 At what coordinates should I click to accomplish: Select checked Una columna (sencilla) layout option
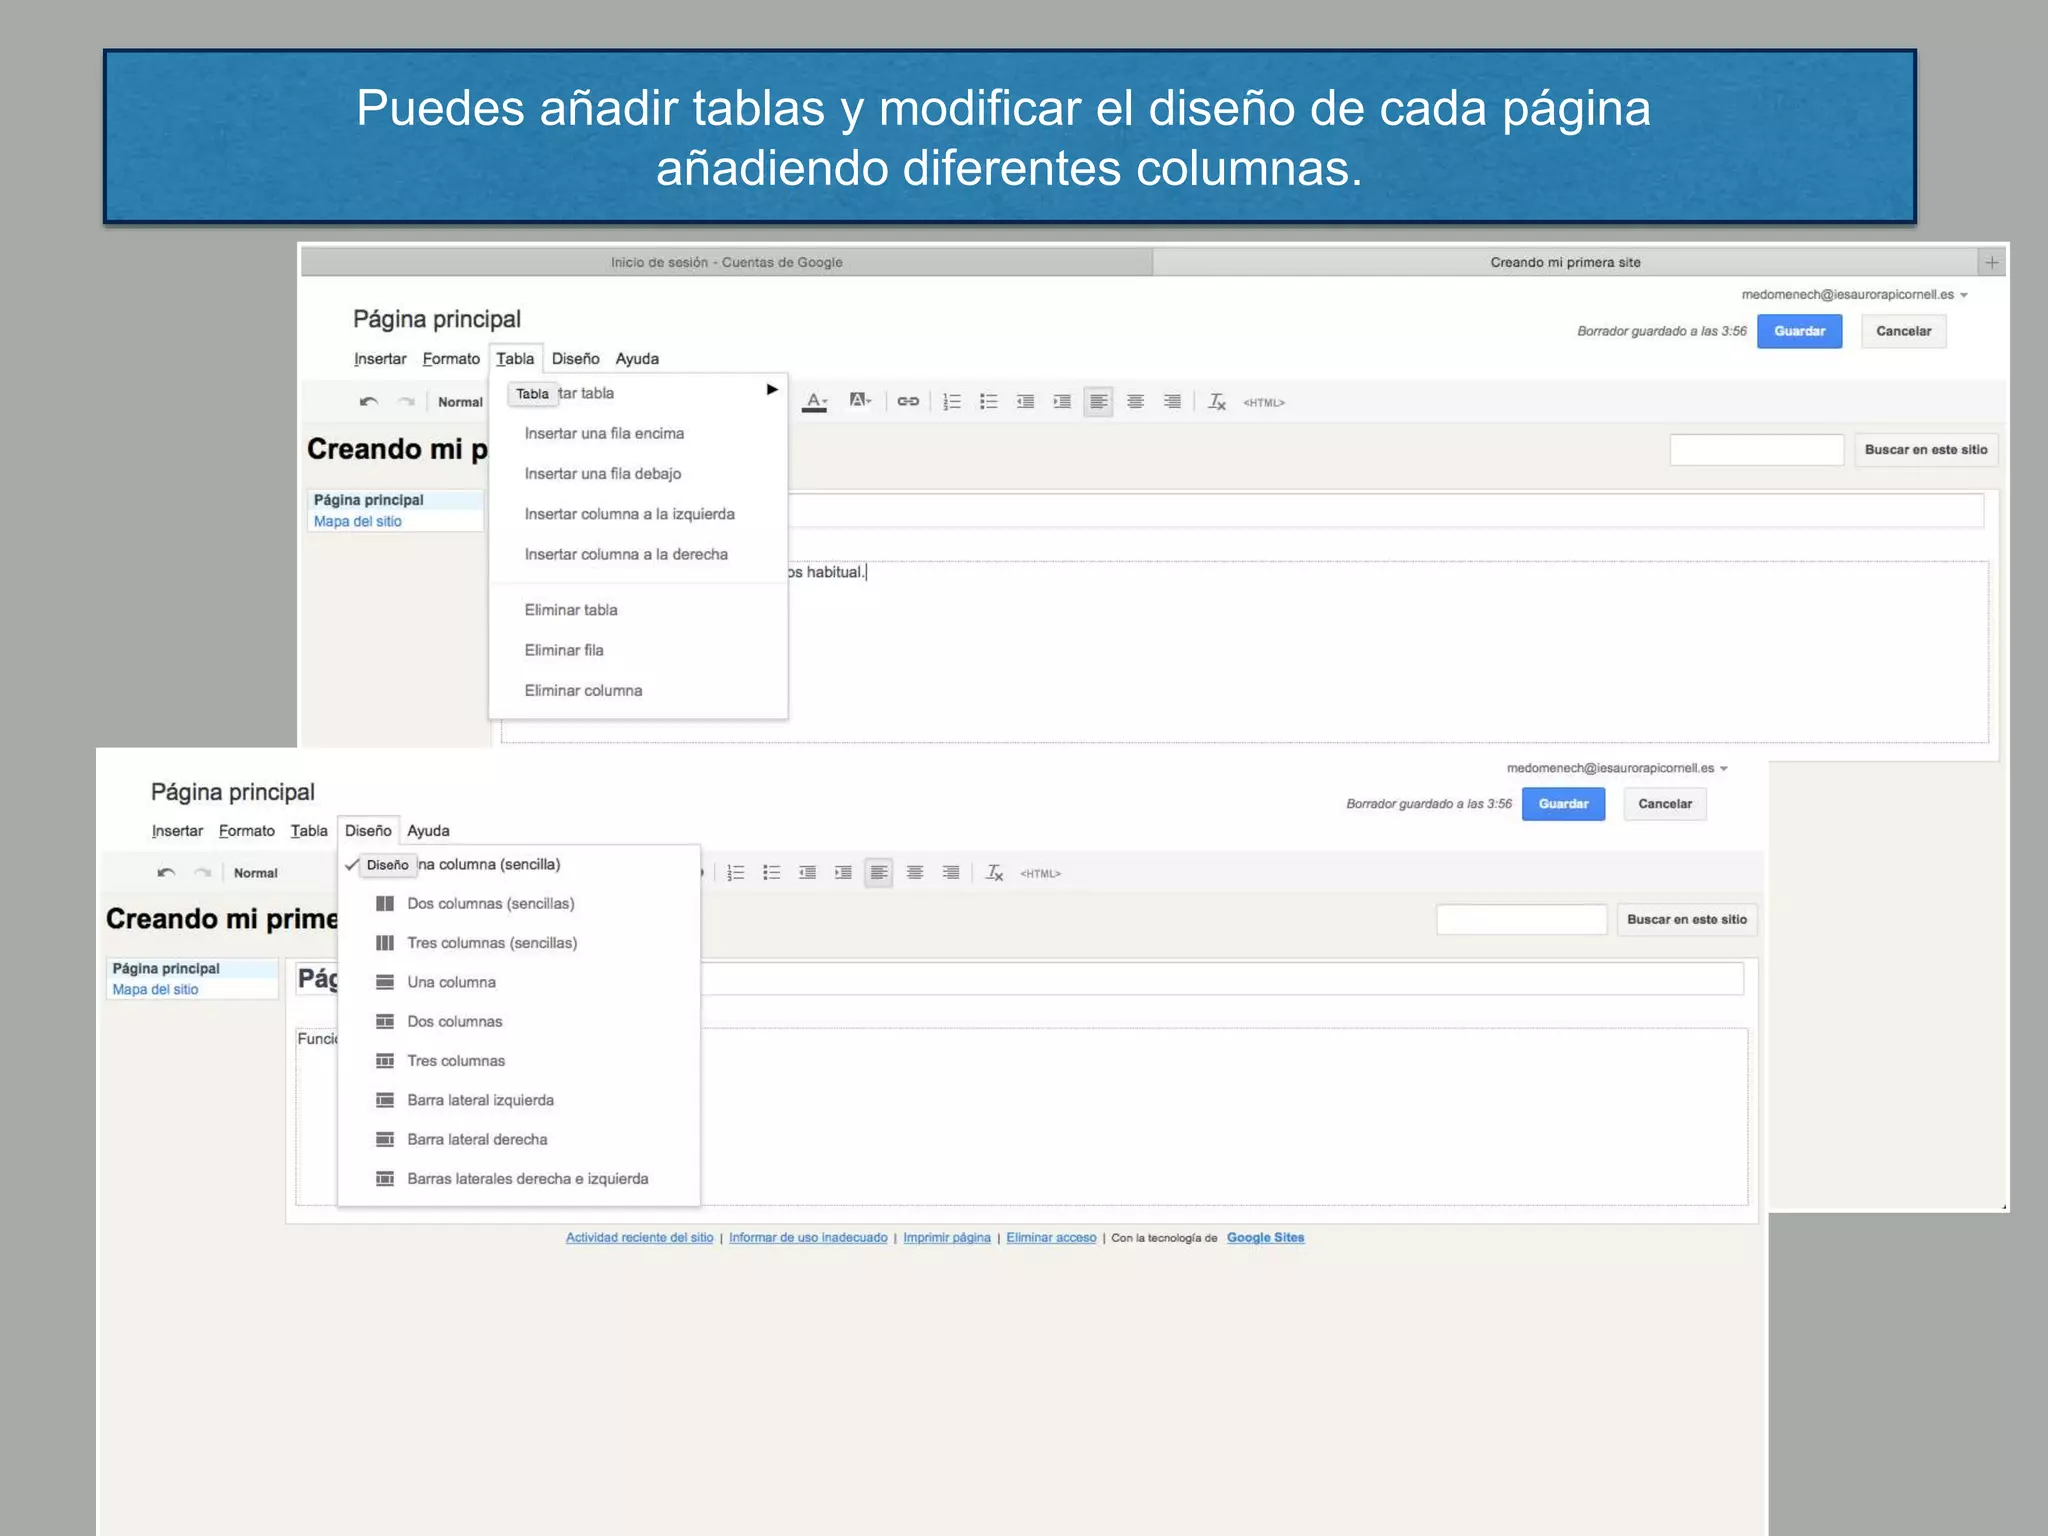[519, 865]
